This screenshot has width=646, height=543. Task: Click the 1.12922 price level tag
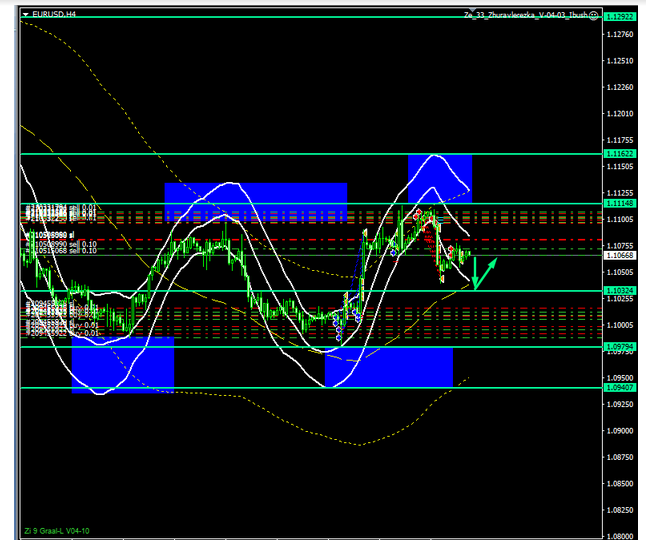[x=620, y=18]
